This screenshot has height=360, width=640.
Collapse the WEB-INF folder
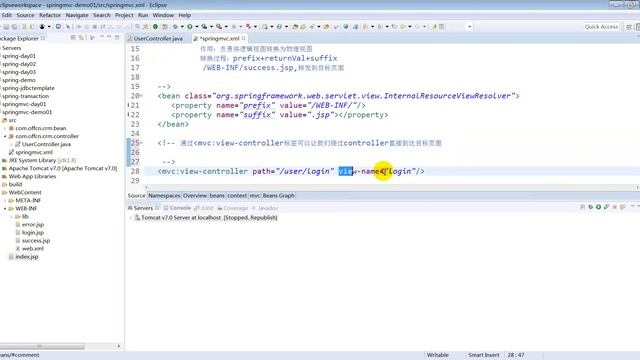[x=5, y=209]
